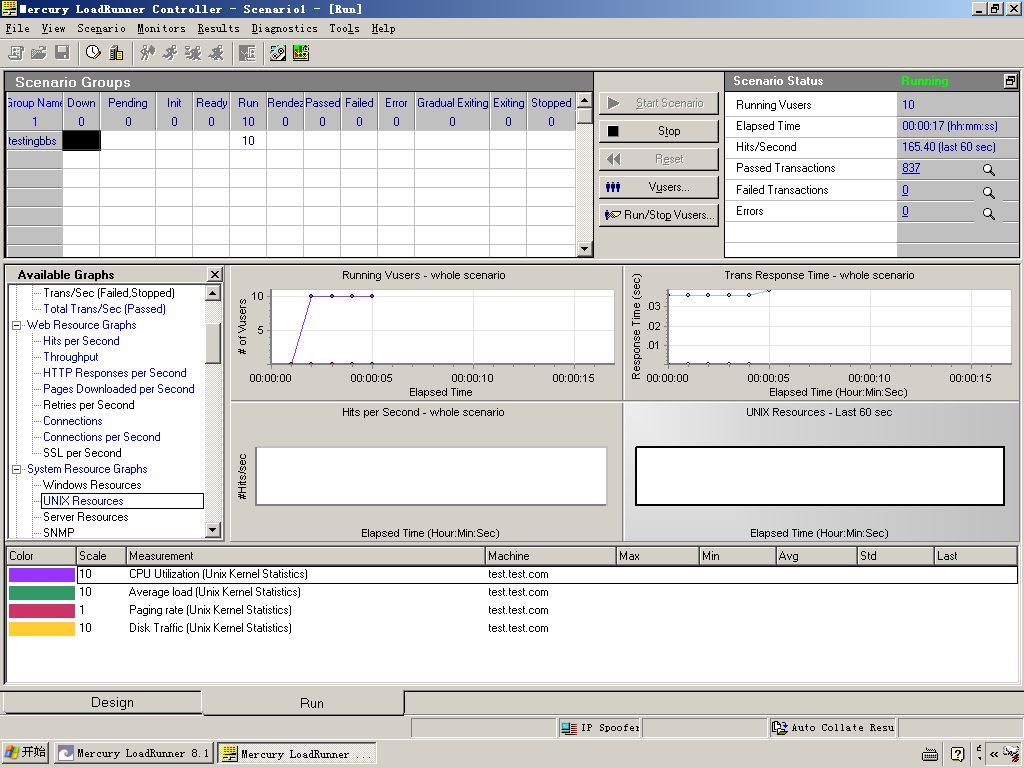Viewport: 1024px width, 768px height.
Task: Click the Stop Vusers crossed runner icon
Action: click(x=216, y=53)
